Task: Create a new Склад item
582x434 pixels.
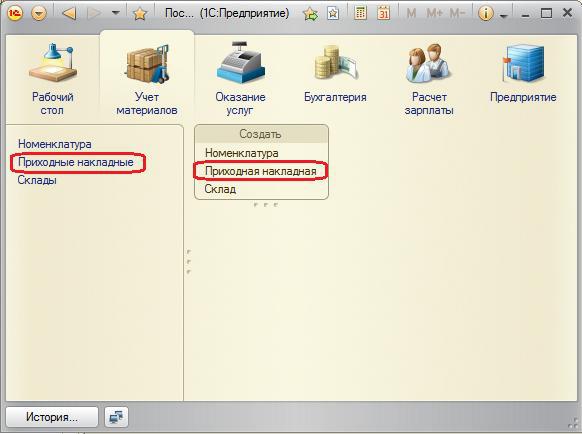Action: (x=220, y=189)
